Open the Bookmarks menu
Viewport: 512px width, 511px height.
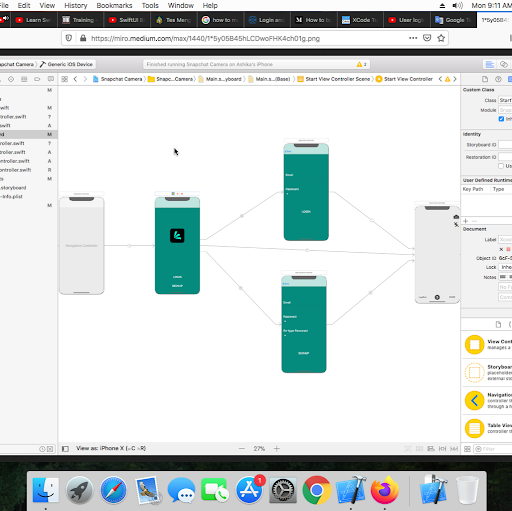pyautogui.click(x=114, y=5)
